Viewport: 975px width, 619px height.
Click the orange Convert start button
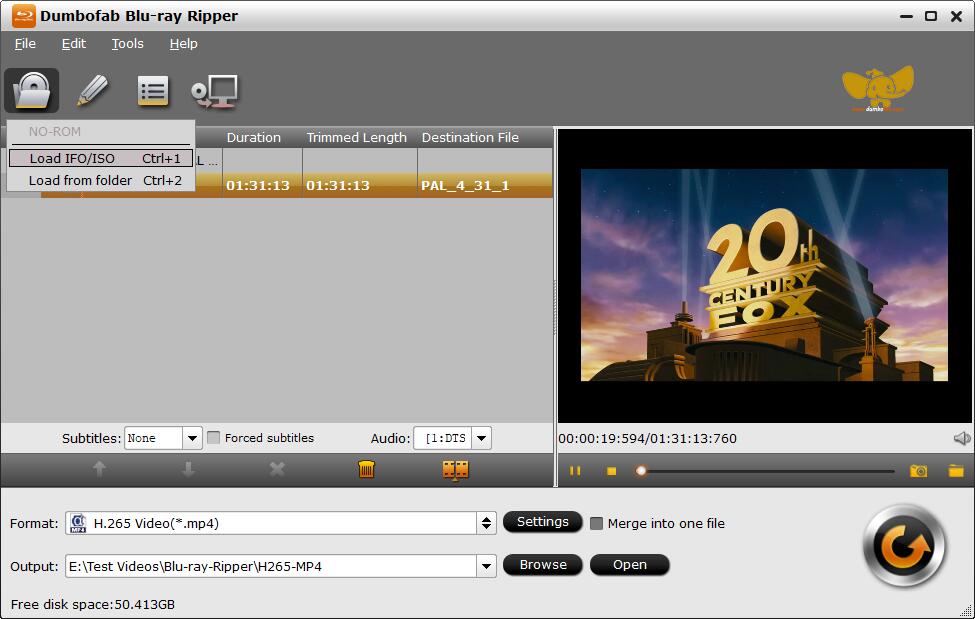click(x=905, y=546)
